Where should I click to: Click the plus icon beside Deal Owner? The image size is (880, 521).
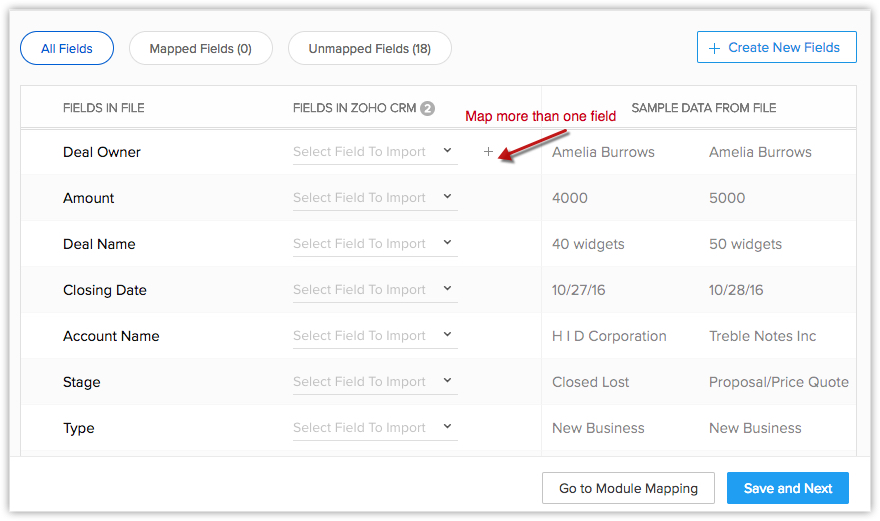point(488,152)
